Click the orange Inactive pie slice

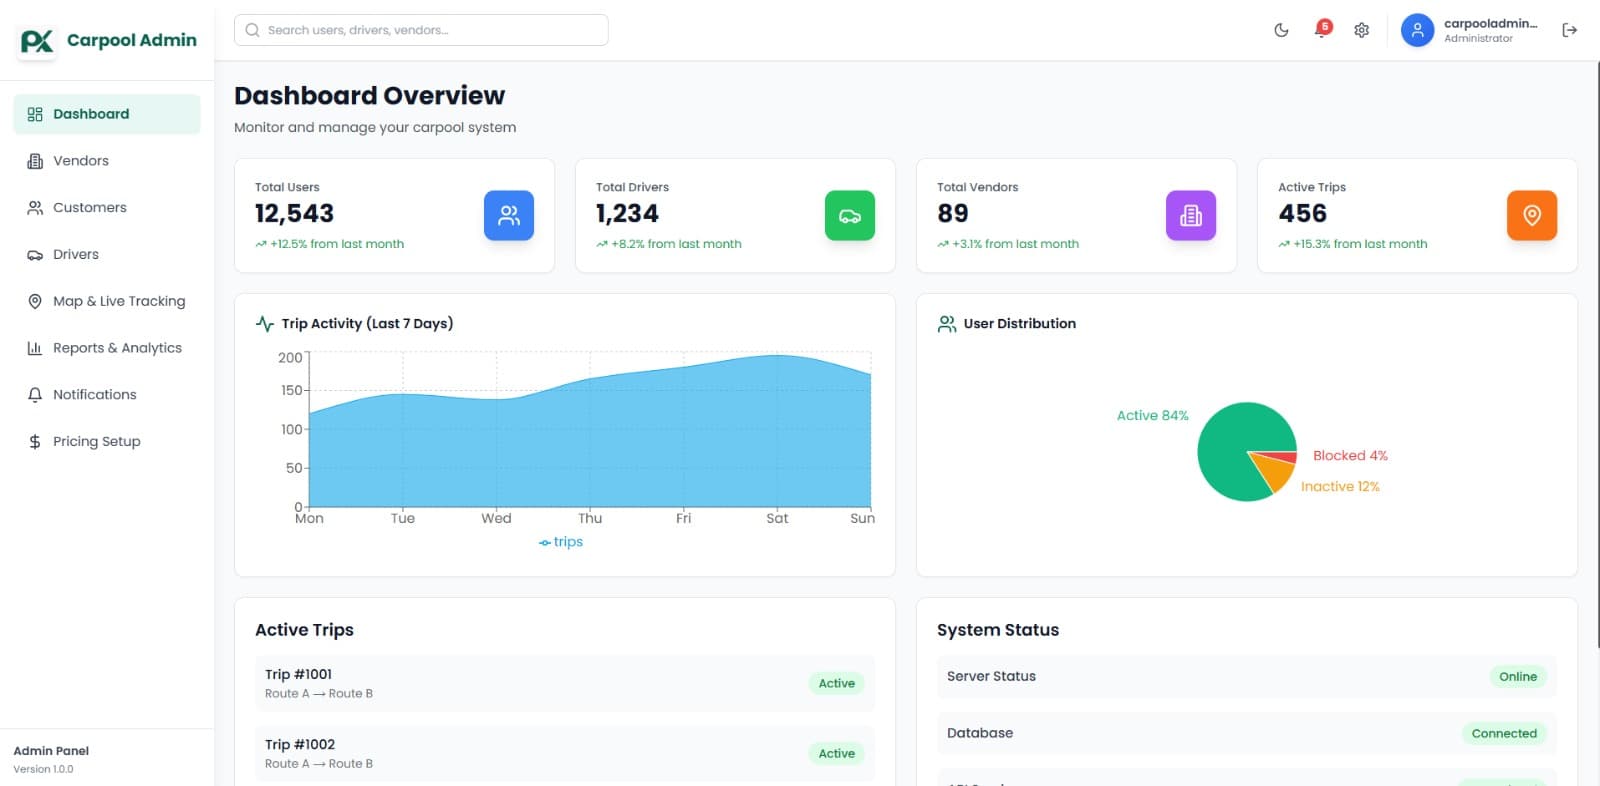coord(1275,472)
